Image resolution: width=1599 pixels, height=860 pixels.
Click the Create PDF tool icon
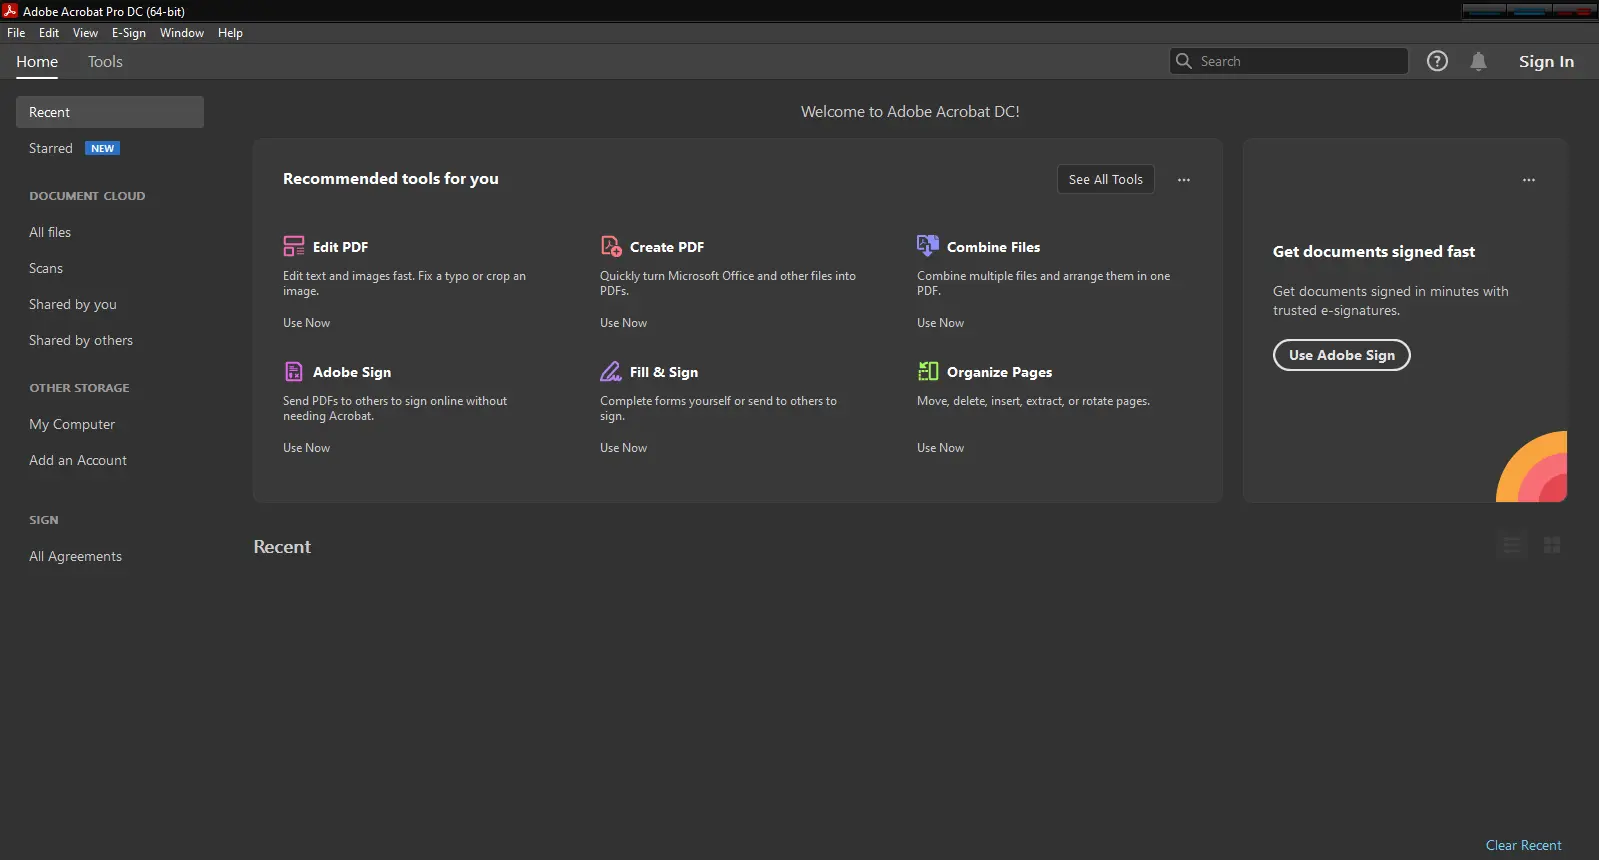point(611,246)
